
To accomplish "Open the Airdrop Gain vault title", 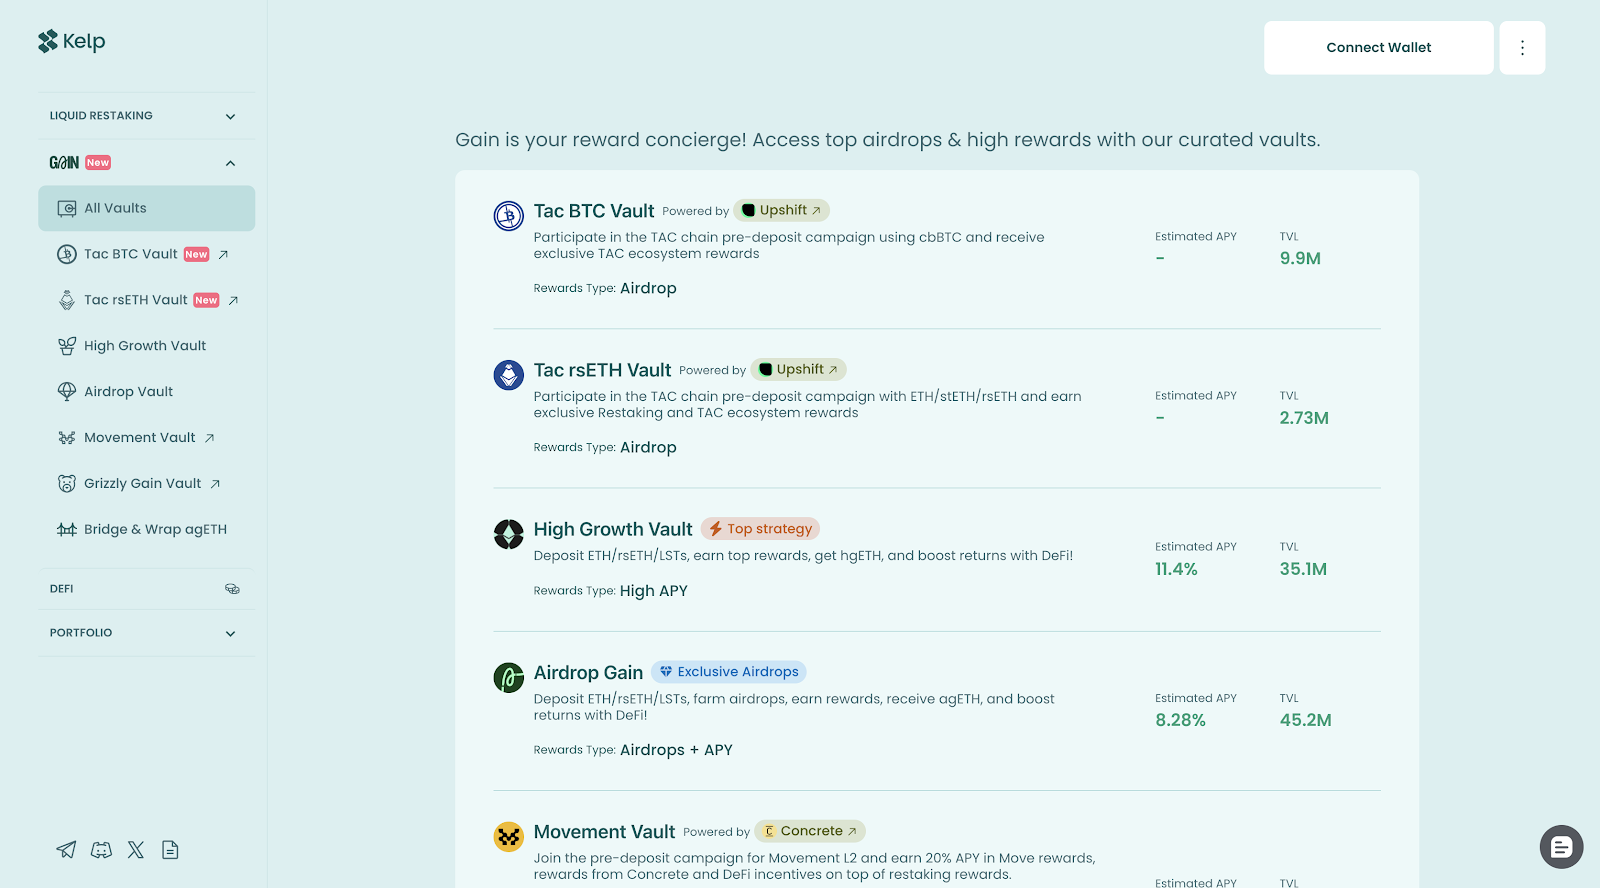I will click(x=588, y=673).
